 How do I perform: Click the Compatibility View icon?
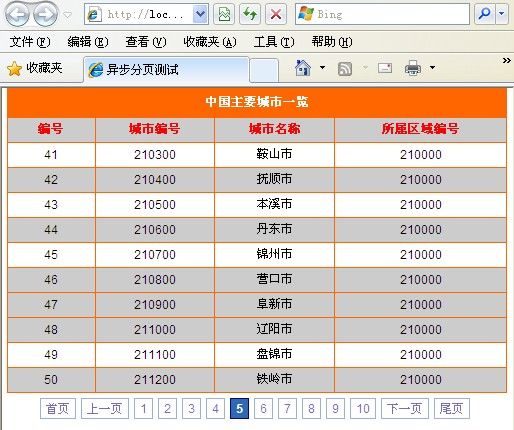(x=224, y=14)
